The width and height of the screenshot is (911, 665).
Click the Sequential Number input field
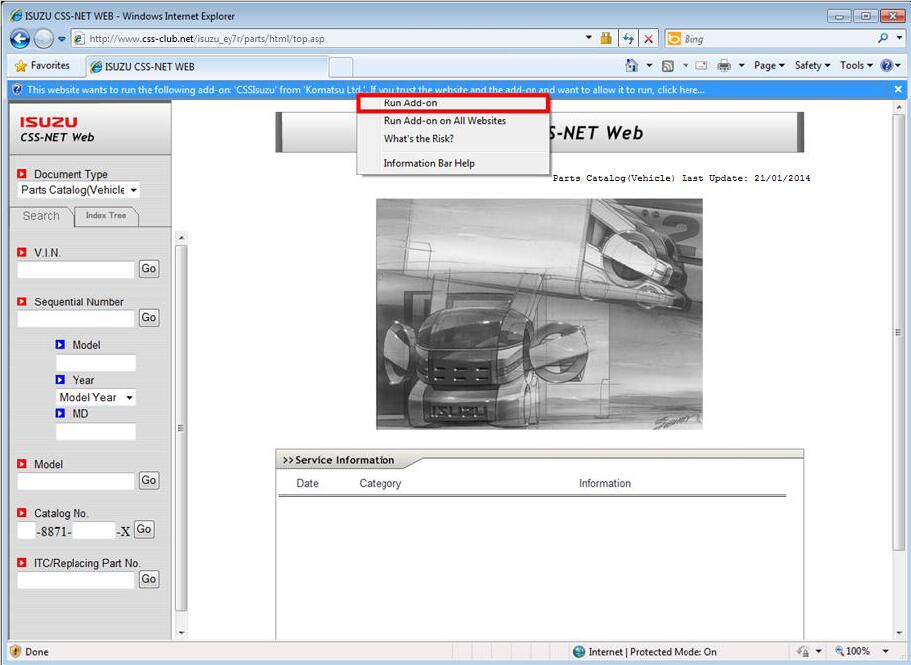[76, 318]
